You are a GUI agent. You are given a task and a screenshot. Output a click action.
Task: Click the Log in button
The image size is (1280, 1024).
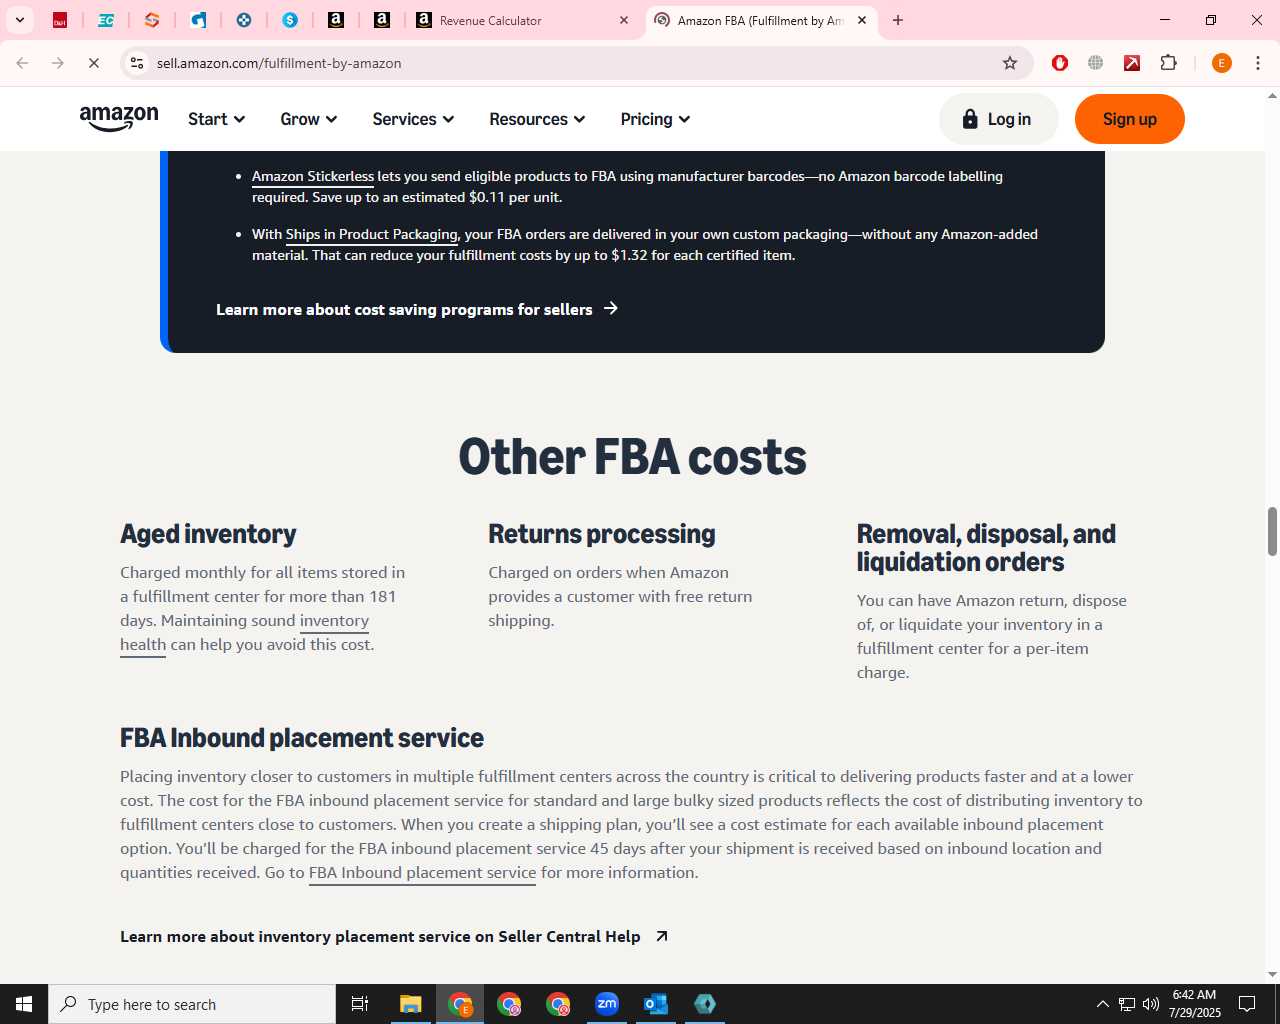pyautogui.click(x=998, y=119)
